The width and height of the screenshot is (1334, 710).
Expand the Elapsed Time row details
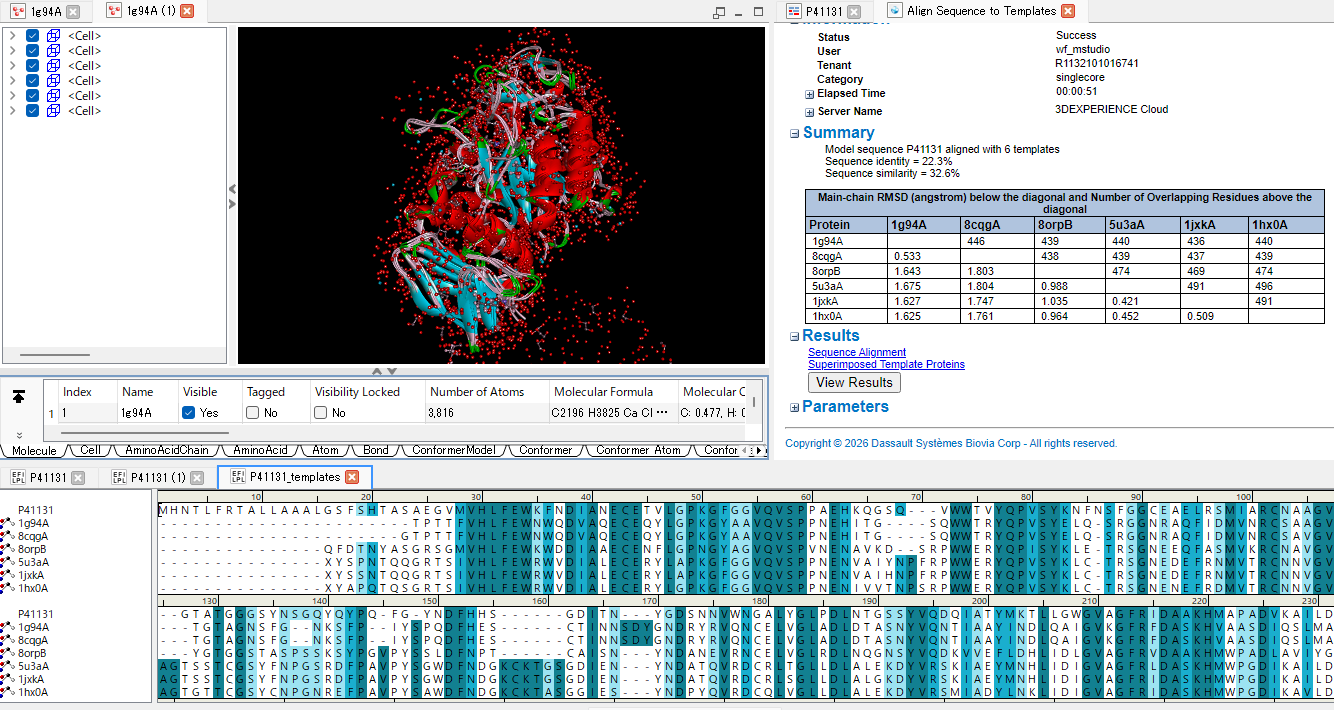click(x=809, y=94)
